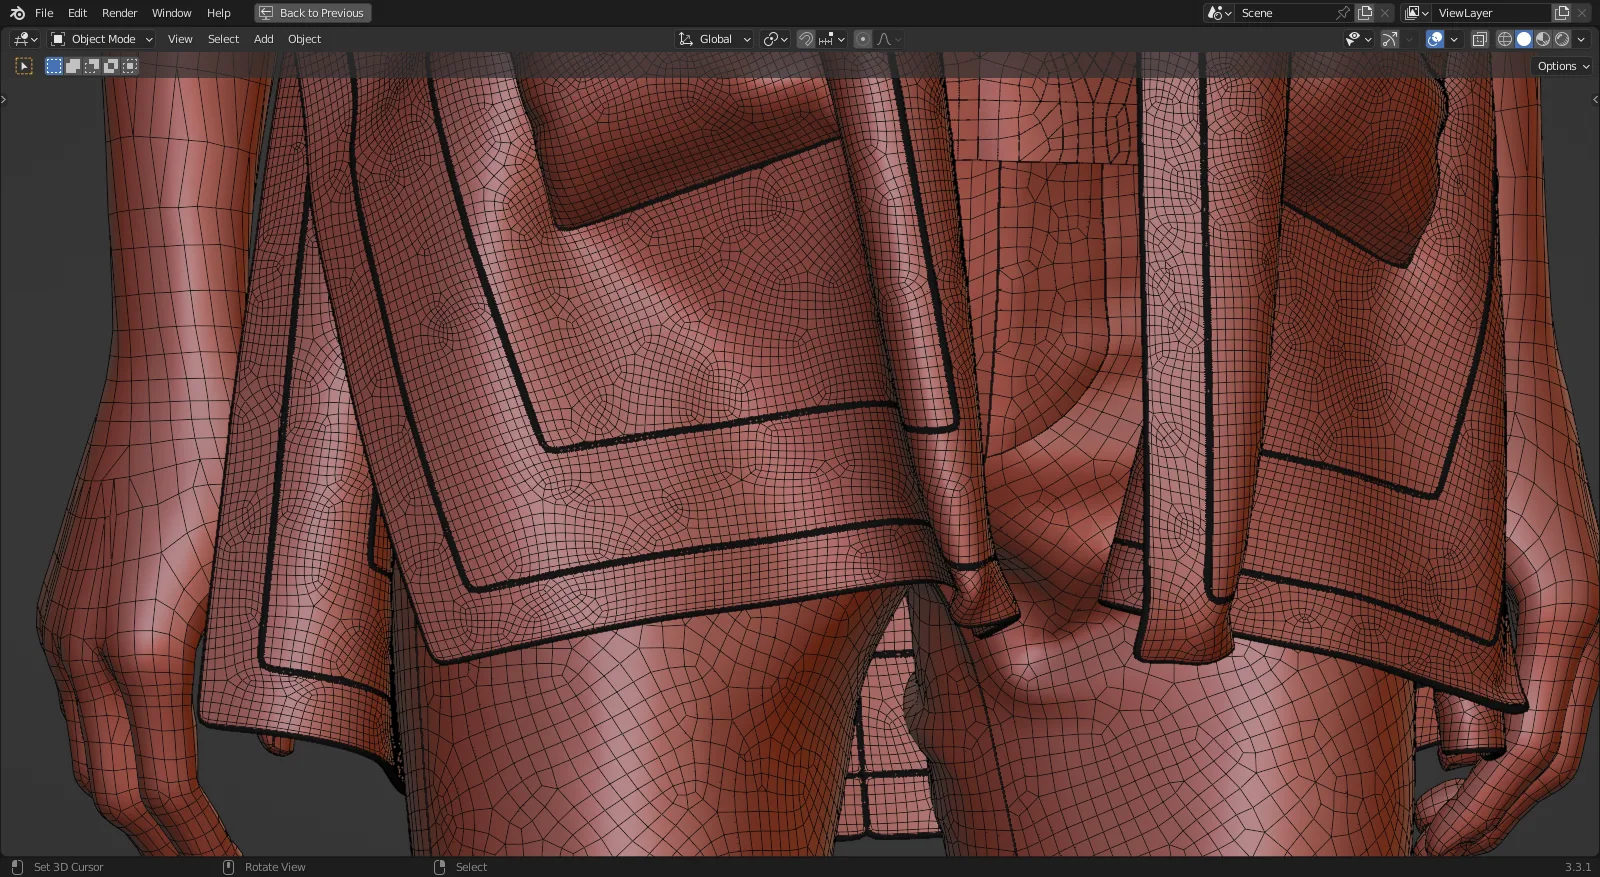Open the Object Mode dropdown
Viewport: 1600px width, 877px height.
pos(102,39)
